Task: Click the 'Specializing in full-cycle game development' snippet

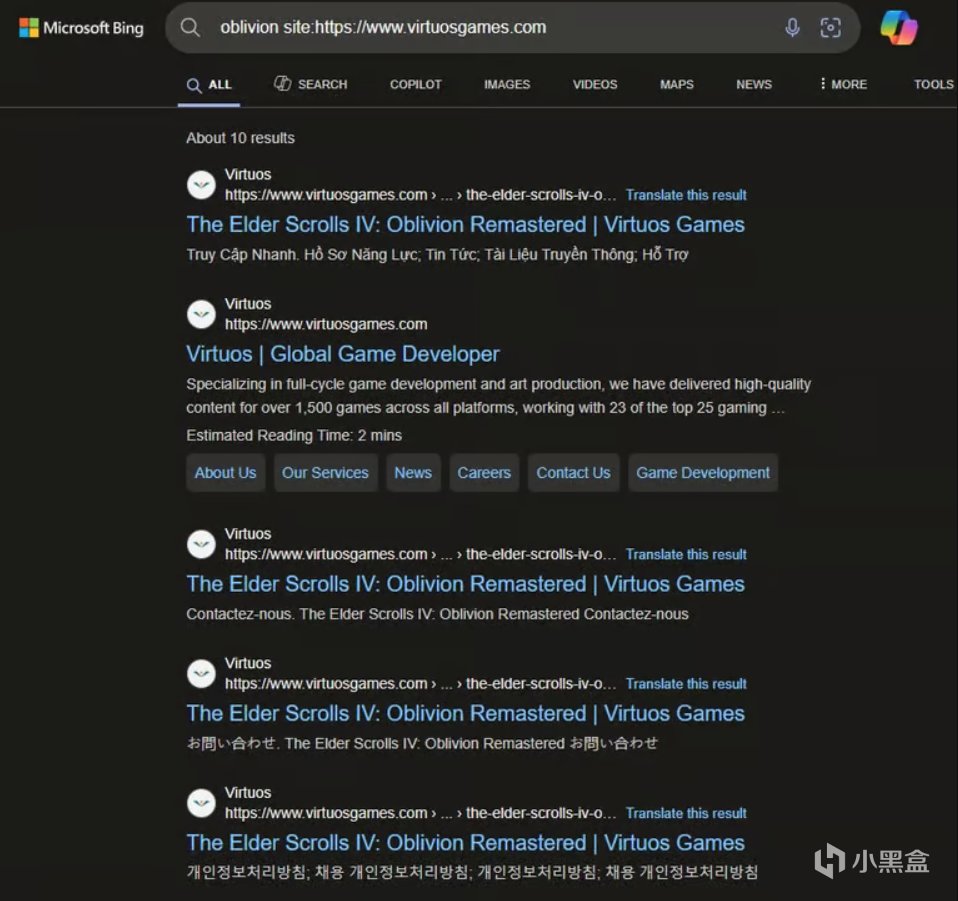Action: click(499, 396)
